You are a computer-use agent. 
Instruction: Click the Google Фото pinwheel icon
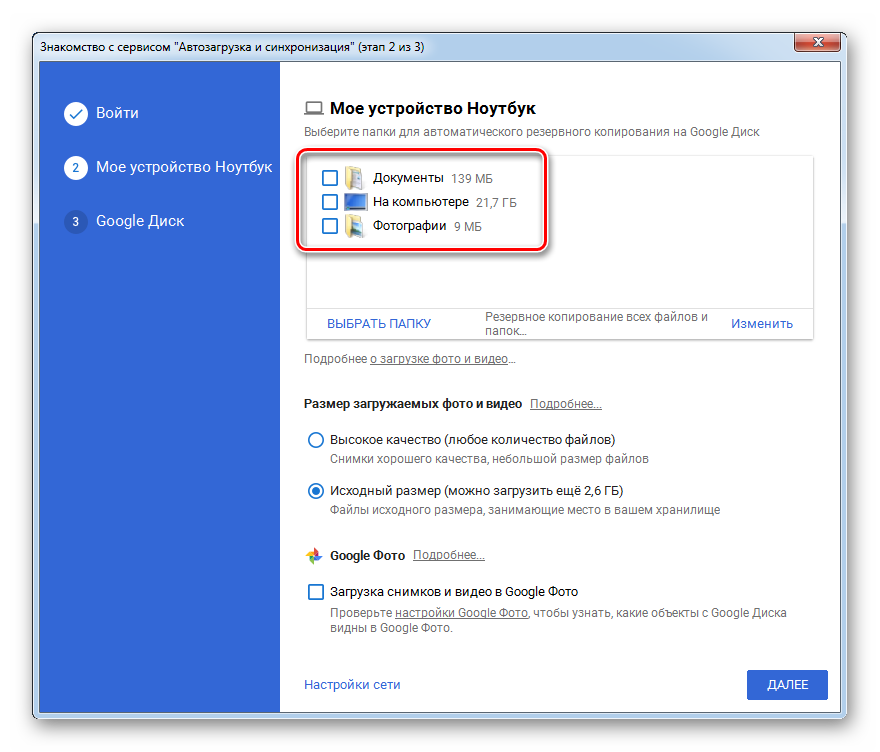tap(314, 556)
